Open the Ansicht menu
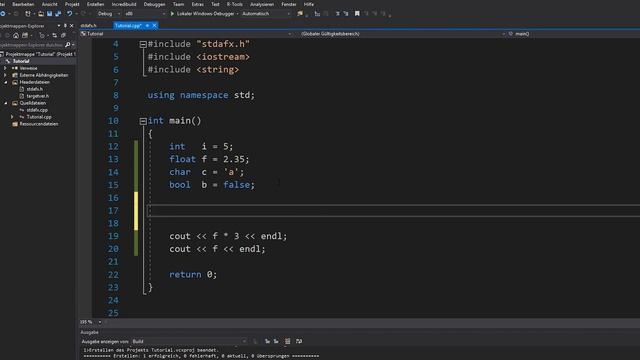This screenshot has width=640, height=360. [x=50, y=4]
